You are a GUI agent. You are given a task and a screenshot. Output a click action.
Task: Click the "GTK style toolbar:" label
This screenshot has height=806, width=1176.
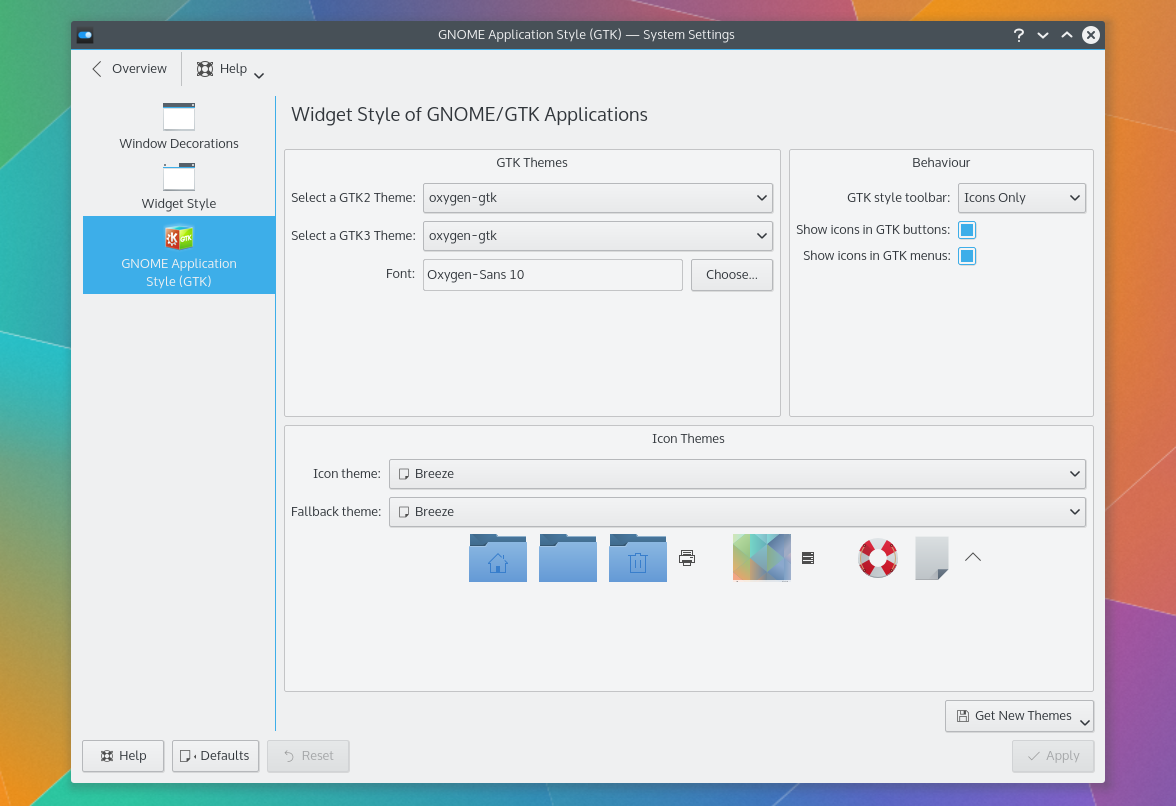pos(898,198)
